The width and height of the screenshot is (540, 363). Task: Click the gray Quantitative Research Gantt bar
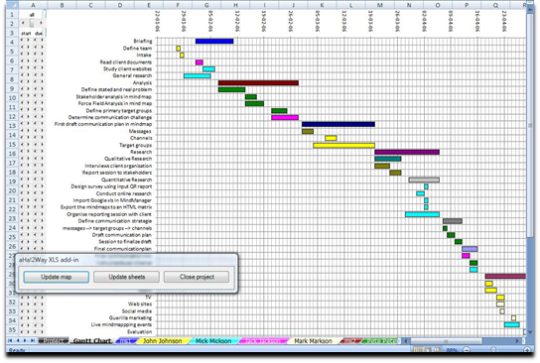(424, 180)
